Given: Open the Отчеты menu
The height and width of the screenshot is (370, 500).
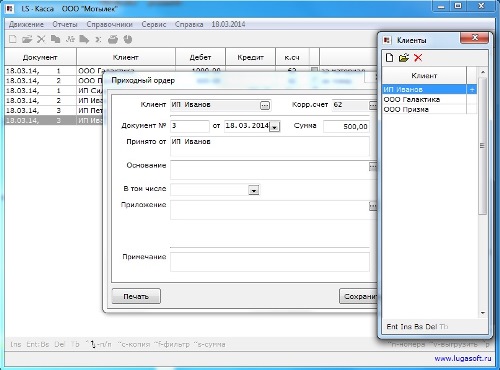Looking at the screenshot, I should click(65, 24).
